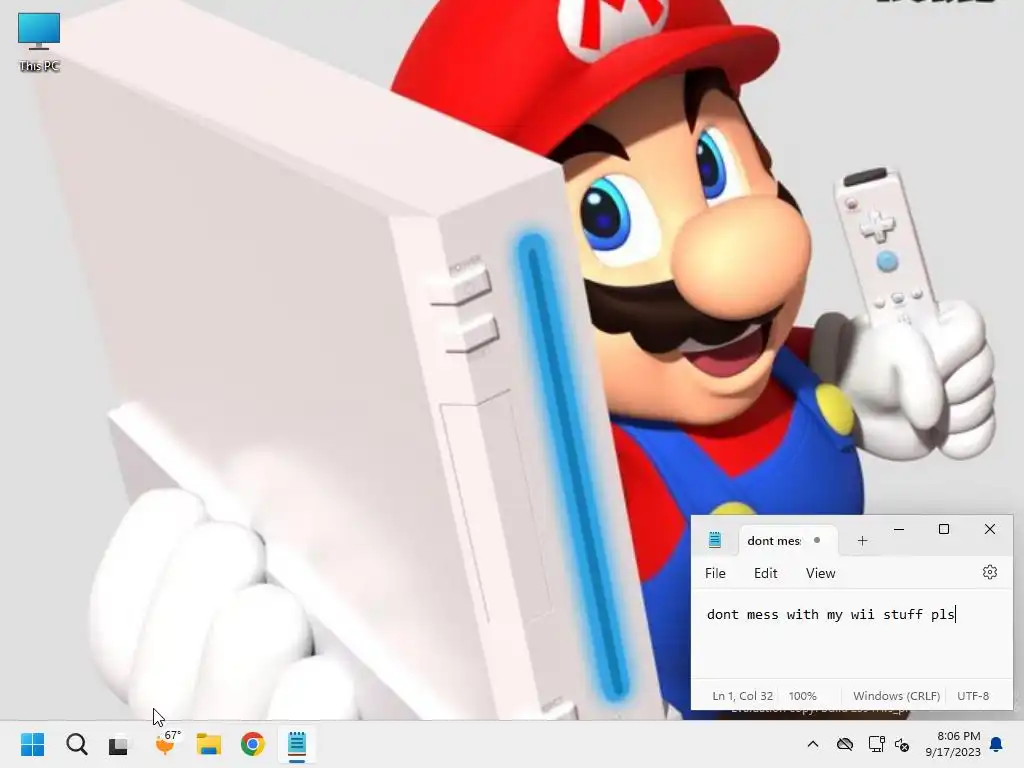Maximize the Notepad window
The image size is (1024, 768).
[944, 529]
